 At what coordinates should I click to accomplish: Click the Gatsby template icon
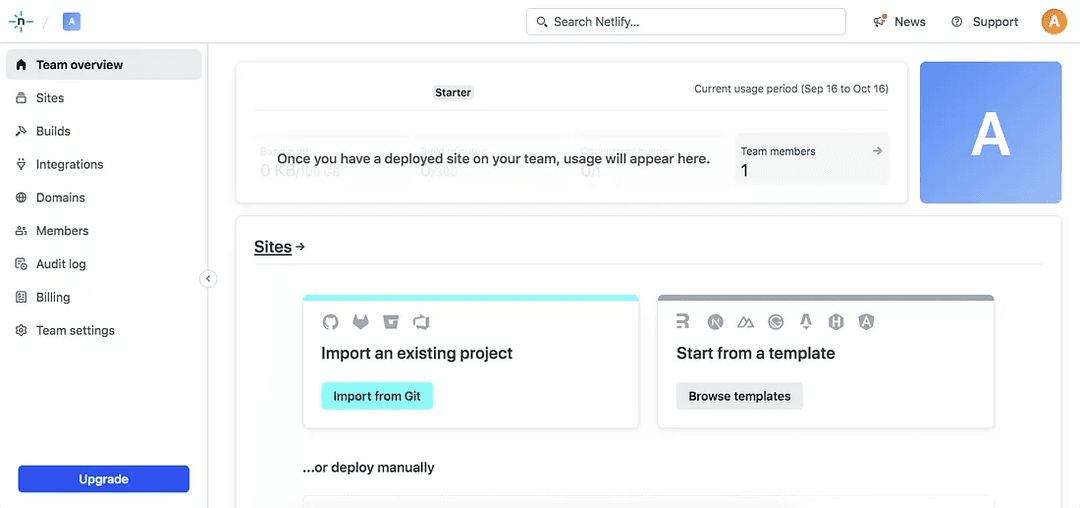[776, 322]
